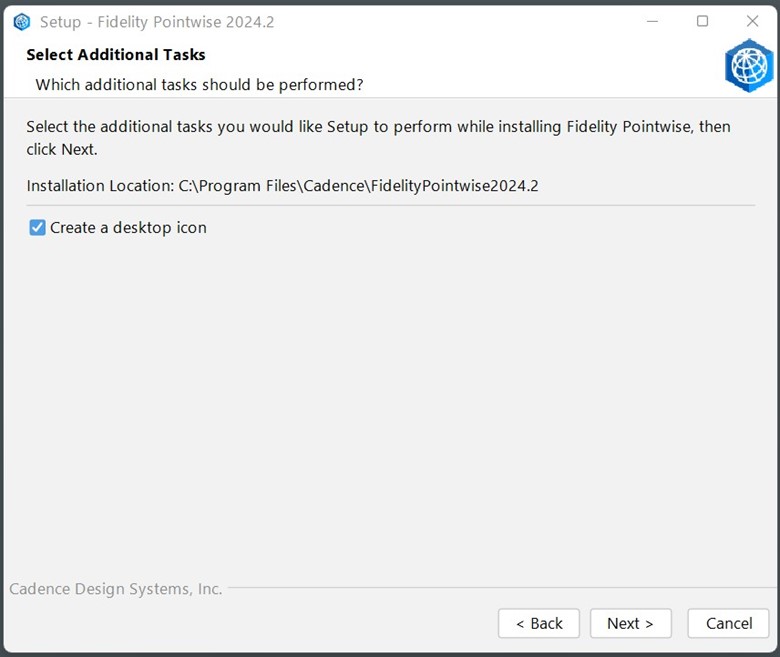Go to previous step with Back button
Screen dimensions: 780x657
[x=539, y=623]
